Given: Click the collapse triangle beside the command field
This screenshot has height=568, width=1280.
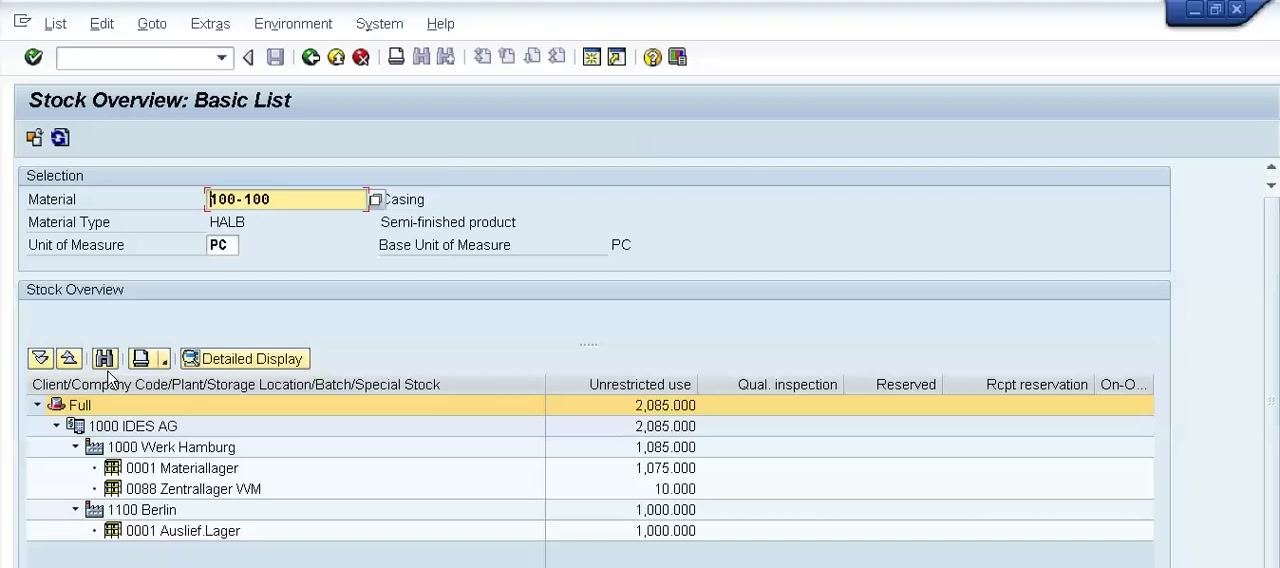Looking at the screenshot, I should [x=248, y=58].
